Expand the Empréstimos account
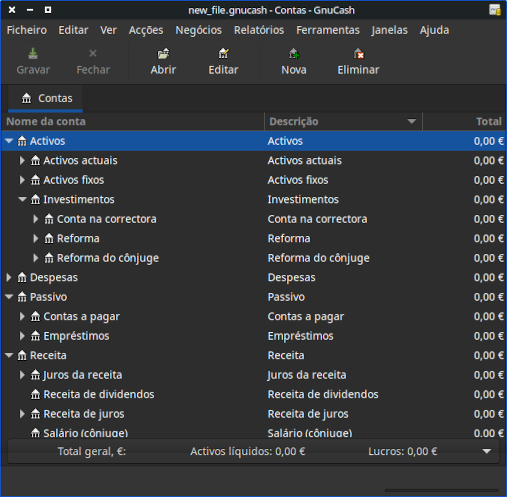Viewport: 507px width, 497px height. tap(22, 336)
